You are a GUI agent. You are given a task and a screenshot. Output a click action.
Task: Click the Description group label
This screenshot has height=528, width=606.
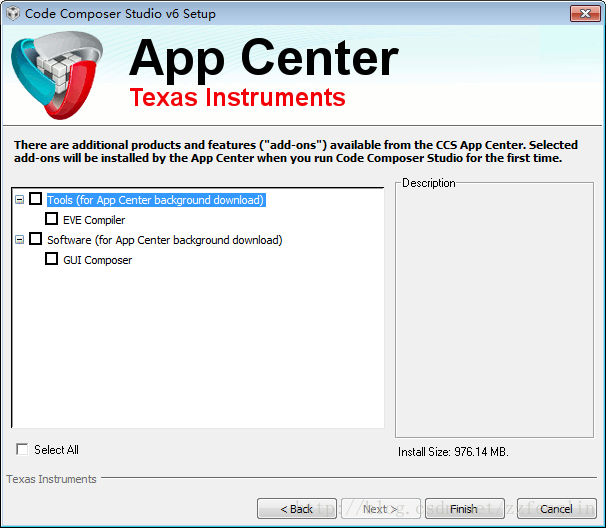[x=429, y=183]
